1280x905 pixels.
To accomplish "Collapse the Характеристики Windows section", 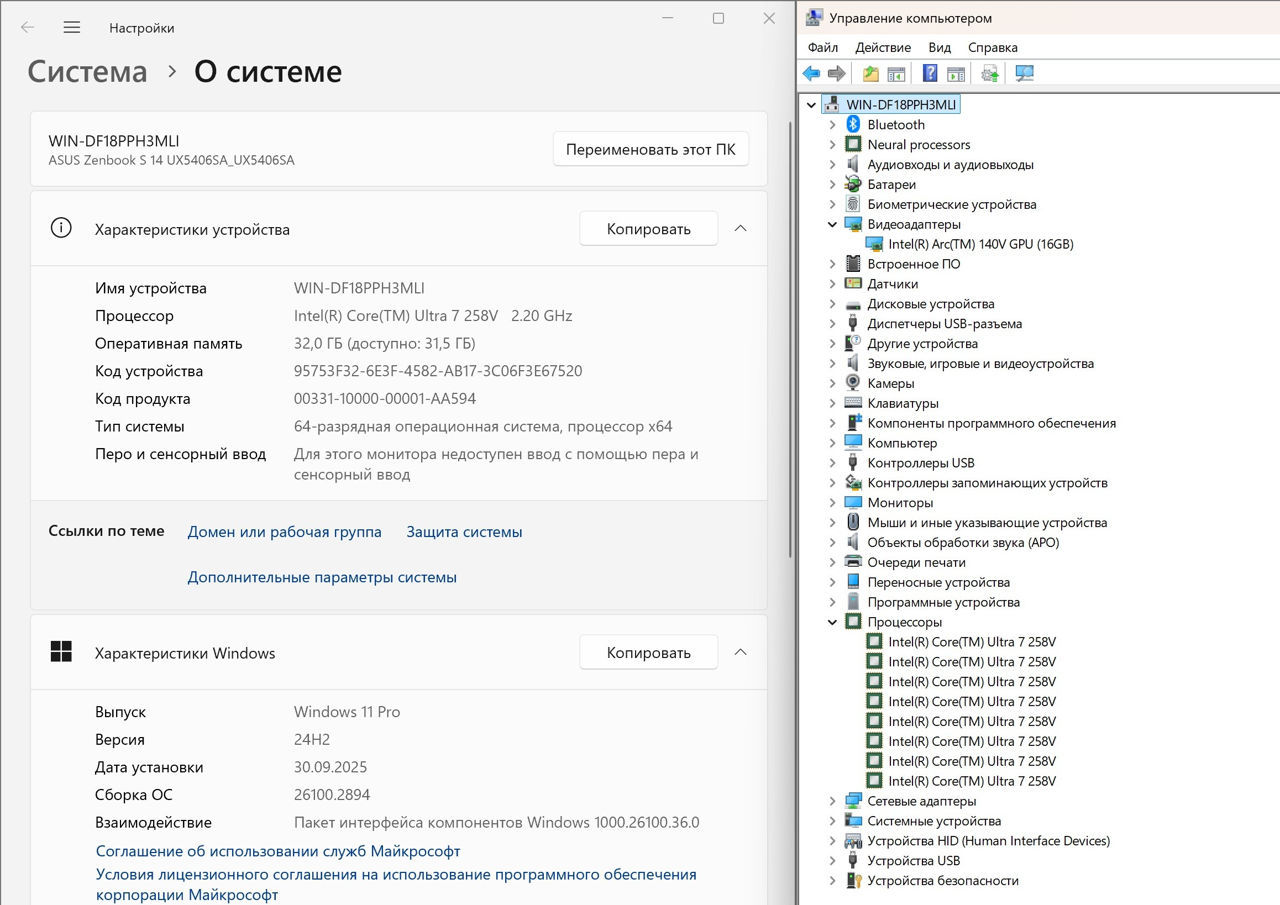I will click(x=741, y=653).
